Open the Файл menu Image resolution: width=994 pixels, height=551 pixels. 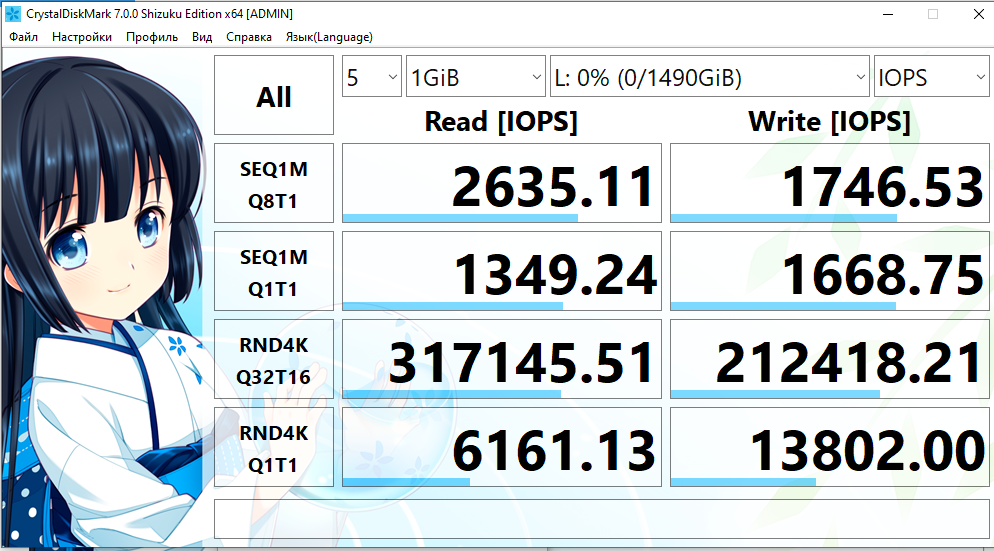point(23,37)
